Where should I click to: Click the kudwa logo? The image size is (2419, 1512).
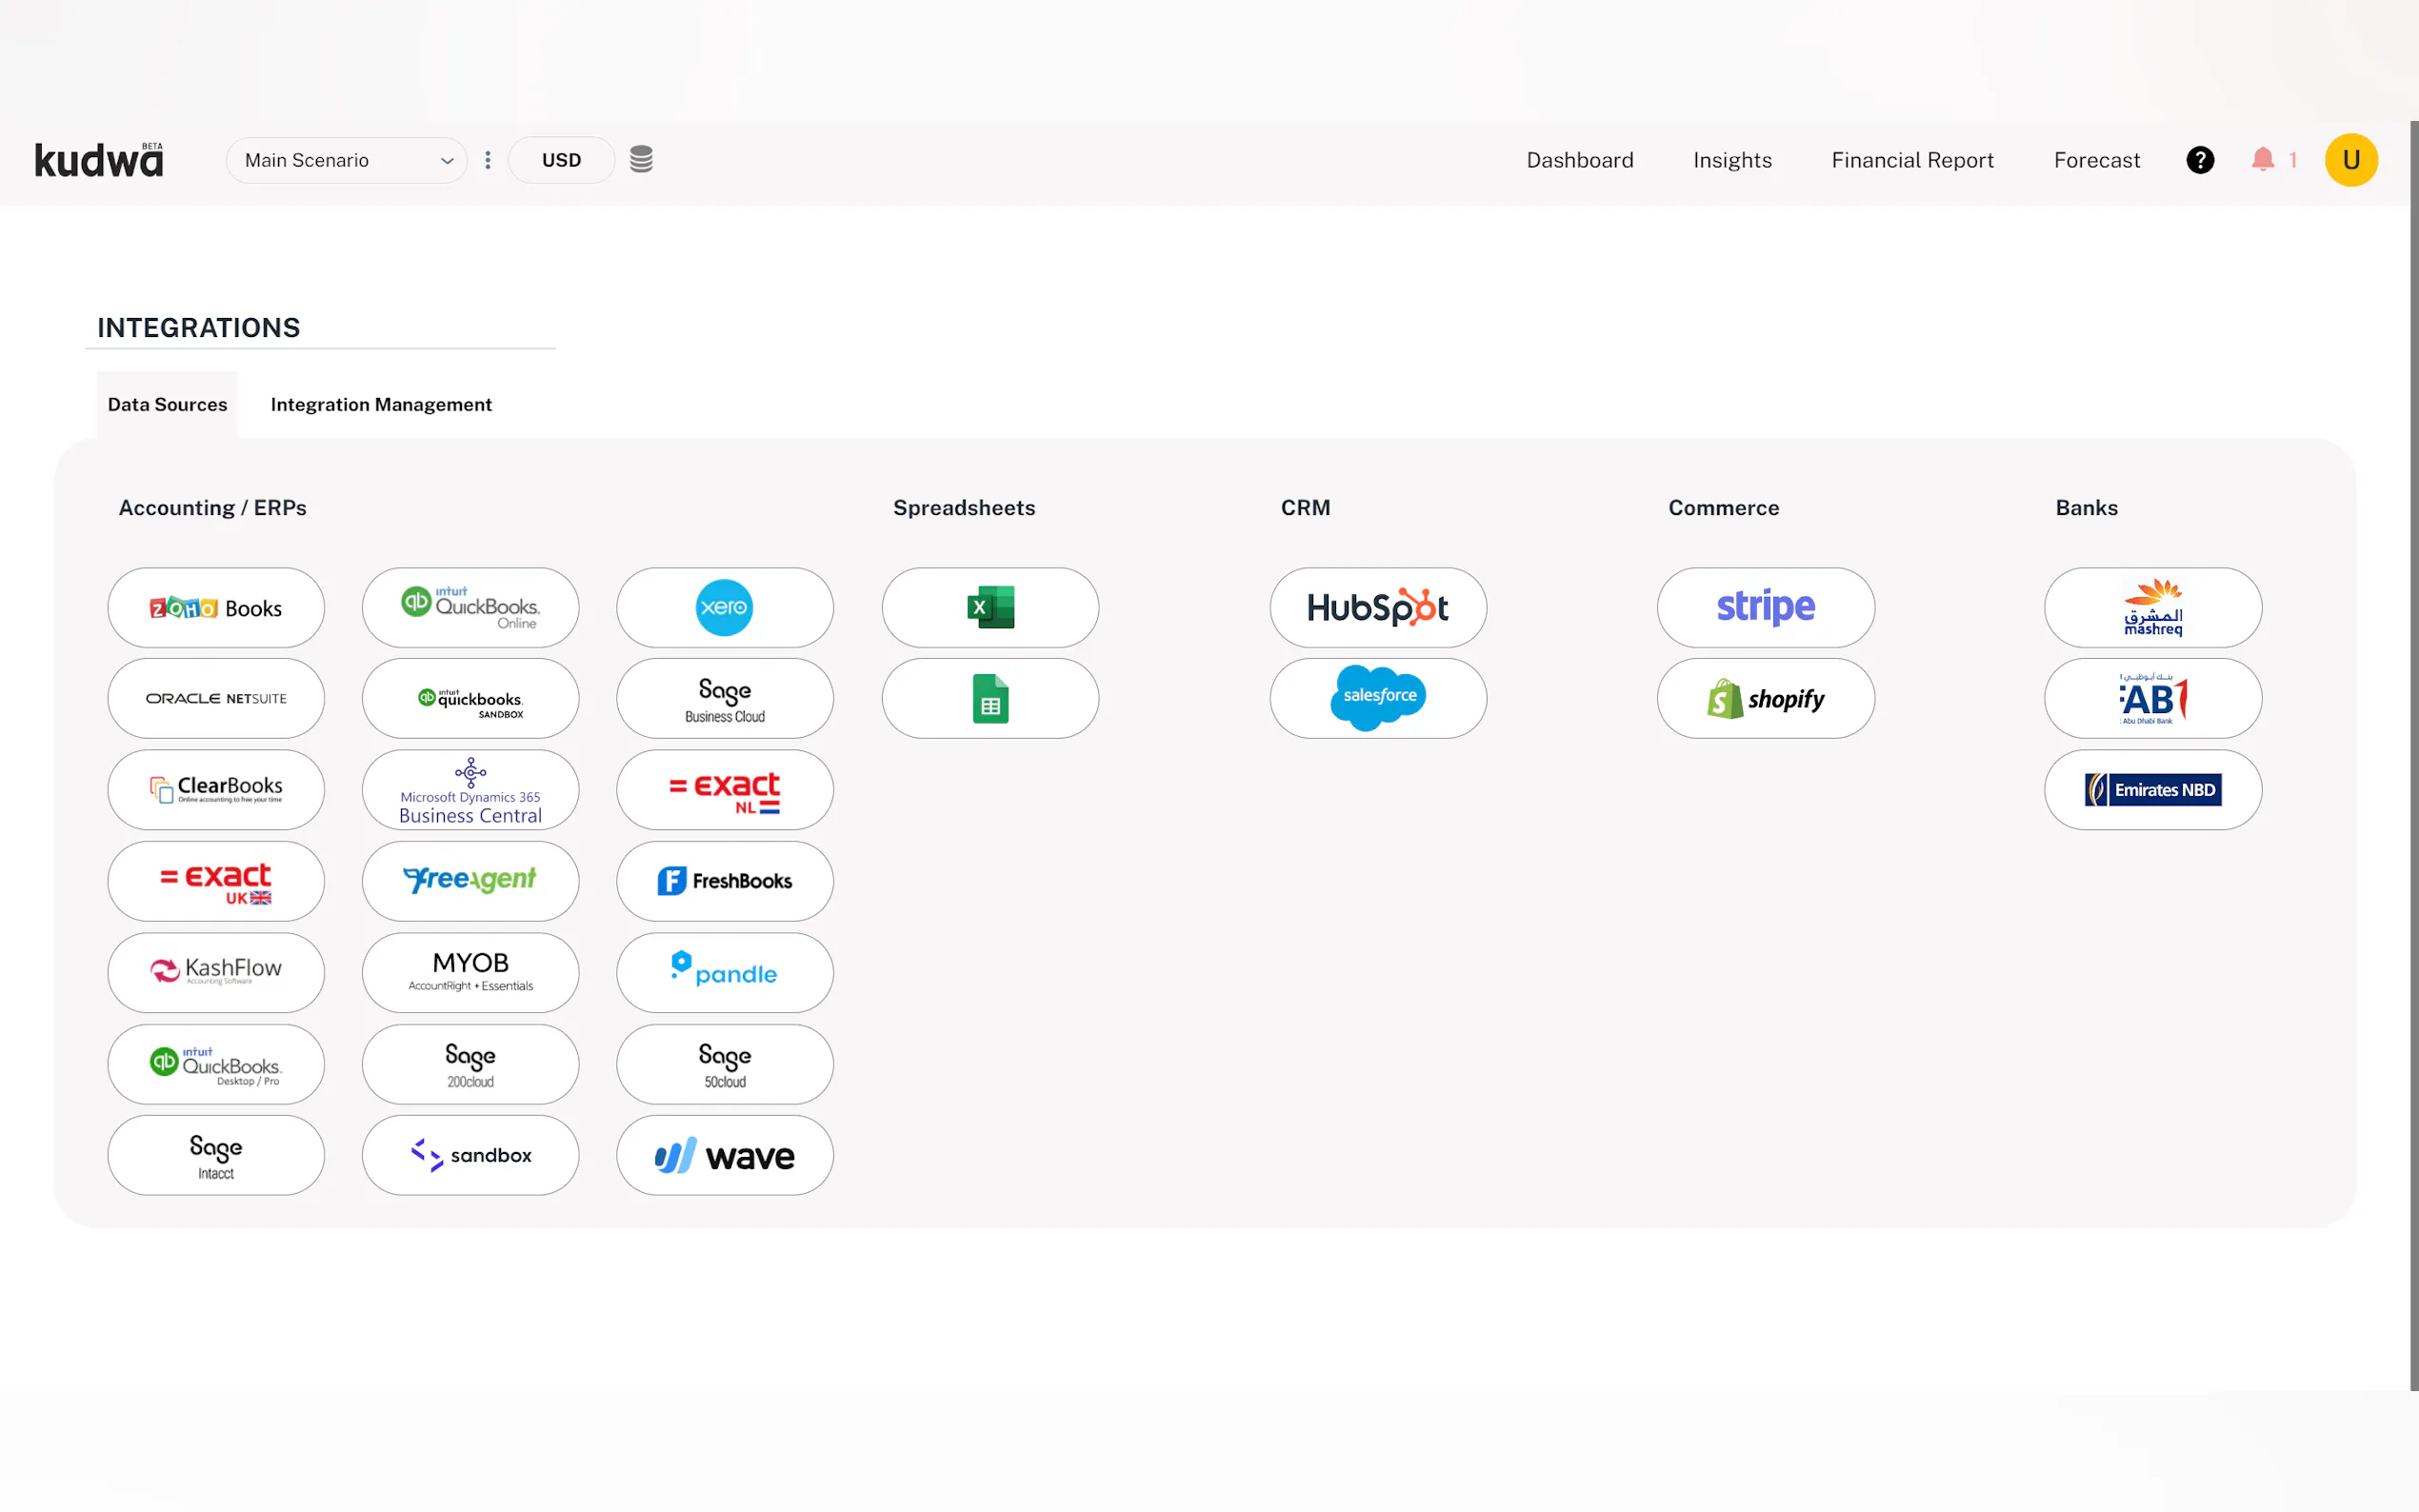click(x=99, y=160)
